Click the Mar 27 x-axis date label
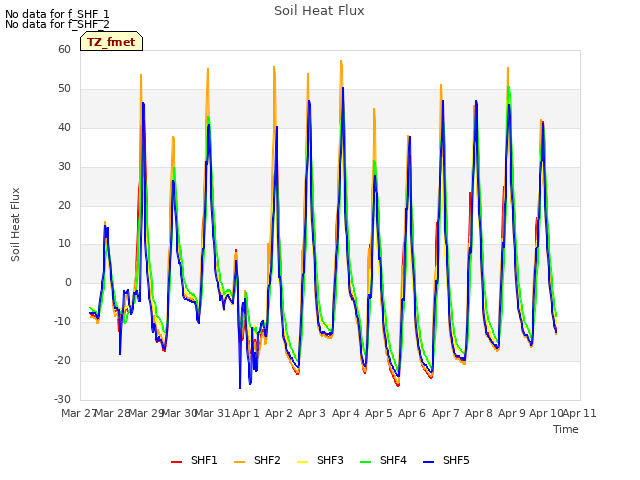Viewport: 640px width, 480px height. click(78, 413)
